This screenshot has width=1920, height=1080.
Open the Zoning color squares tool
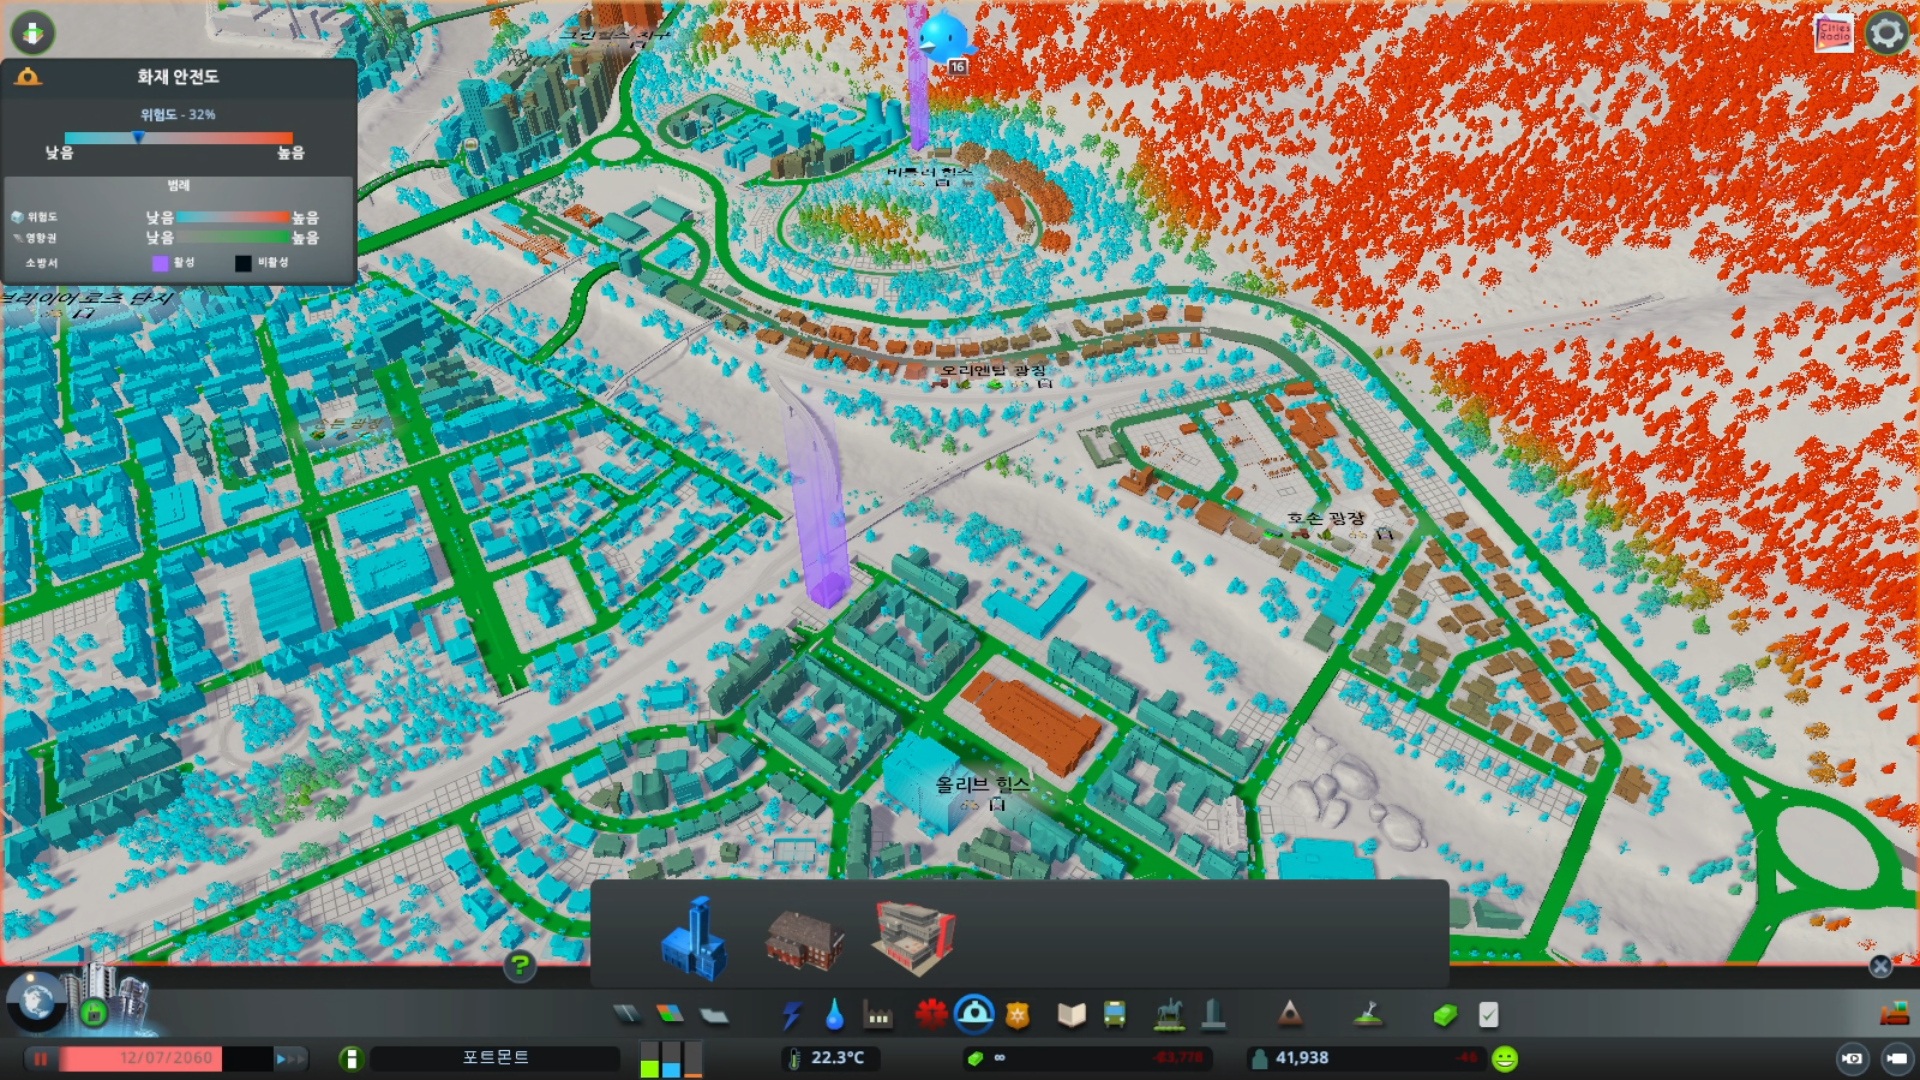(670, 1015)
